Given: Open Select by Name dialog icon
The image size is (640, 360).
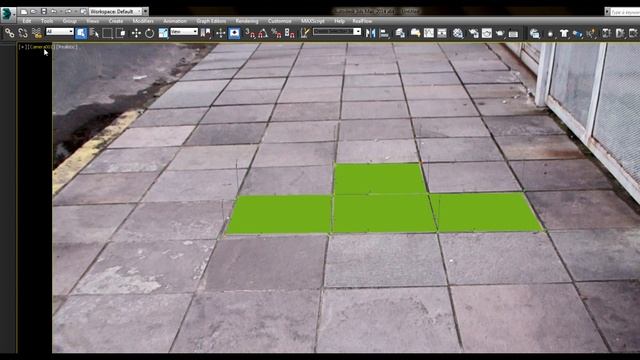Looking at the screenshot, I should (x=94, y=33).
